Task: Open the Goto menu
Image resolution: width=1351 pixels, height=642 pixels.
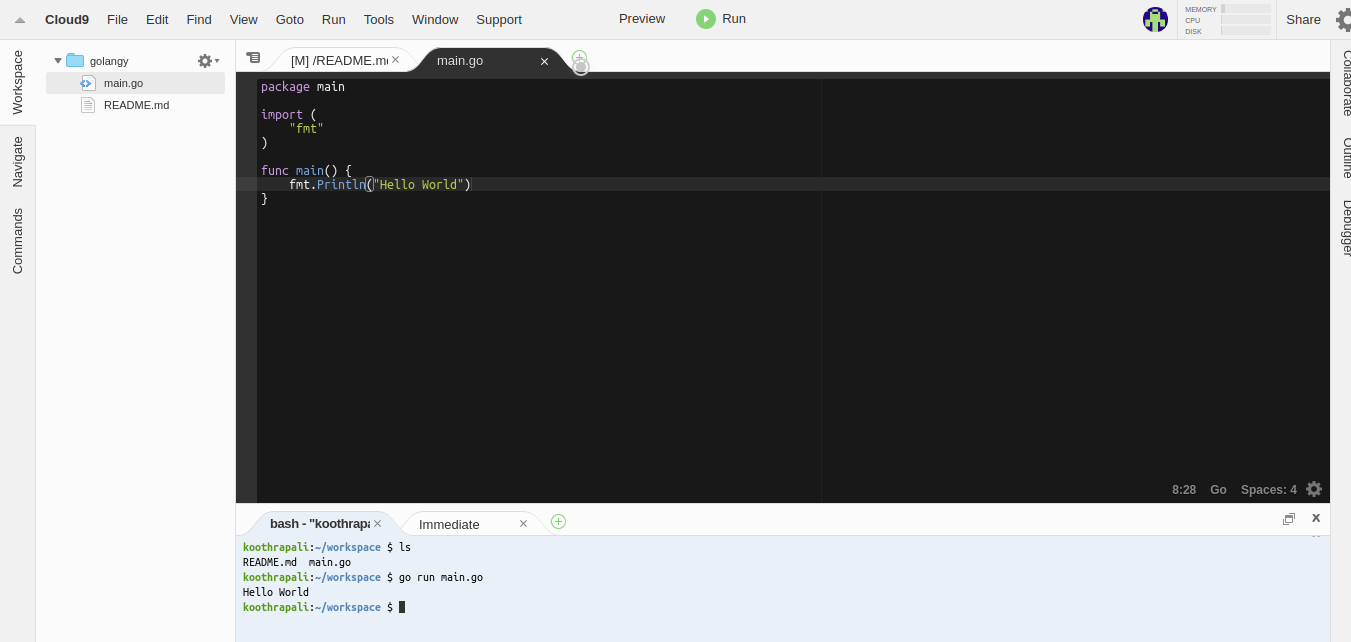Action: 289,19
